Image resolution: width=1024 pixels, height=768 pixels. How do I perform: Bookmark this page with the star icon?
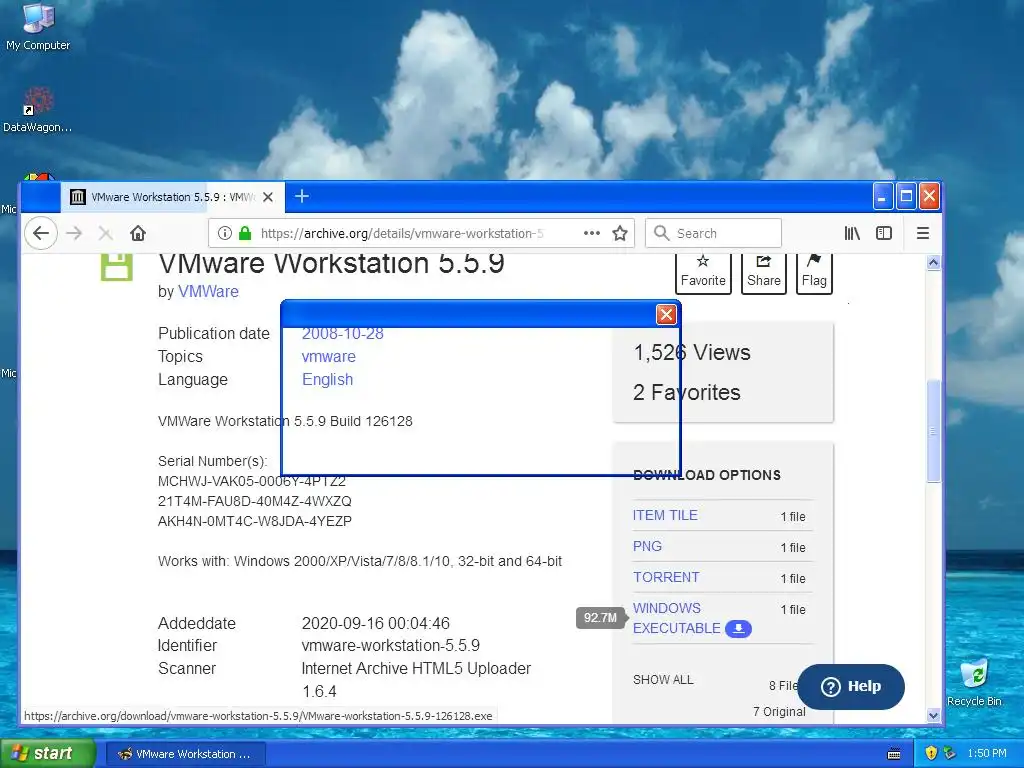pyautogui.click(x=620, y=233)
